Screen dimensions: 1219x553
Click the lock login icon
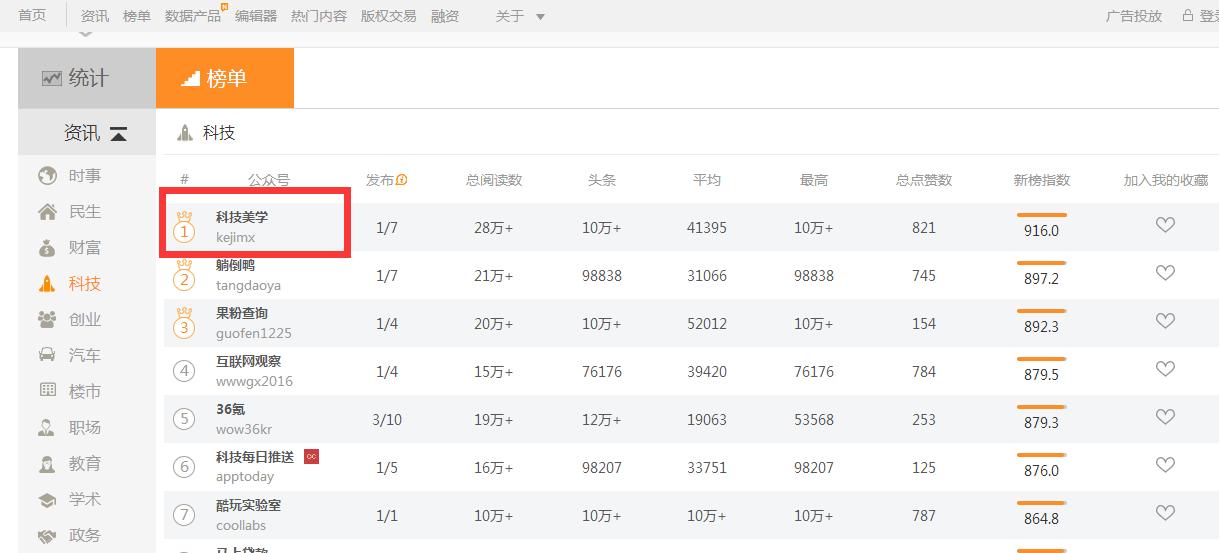click(1188, 15)
